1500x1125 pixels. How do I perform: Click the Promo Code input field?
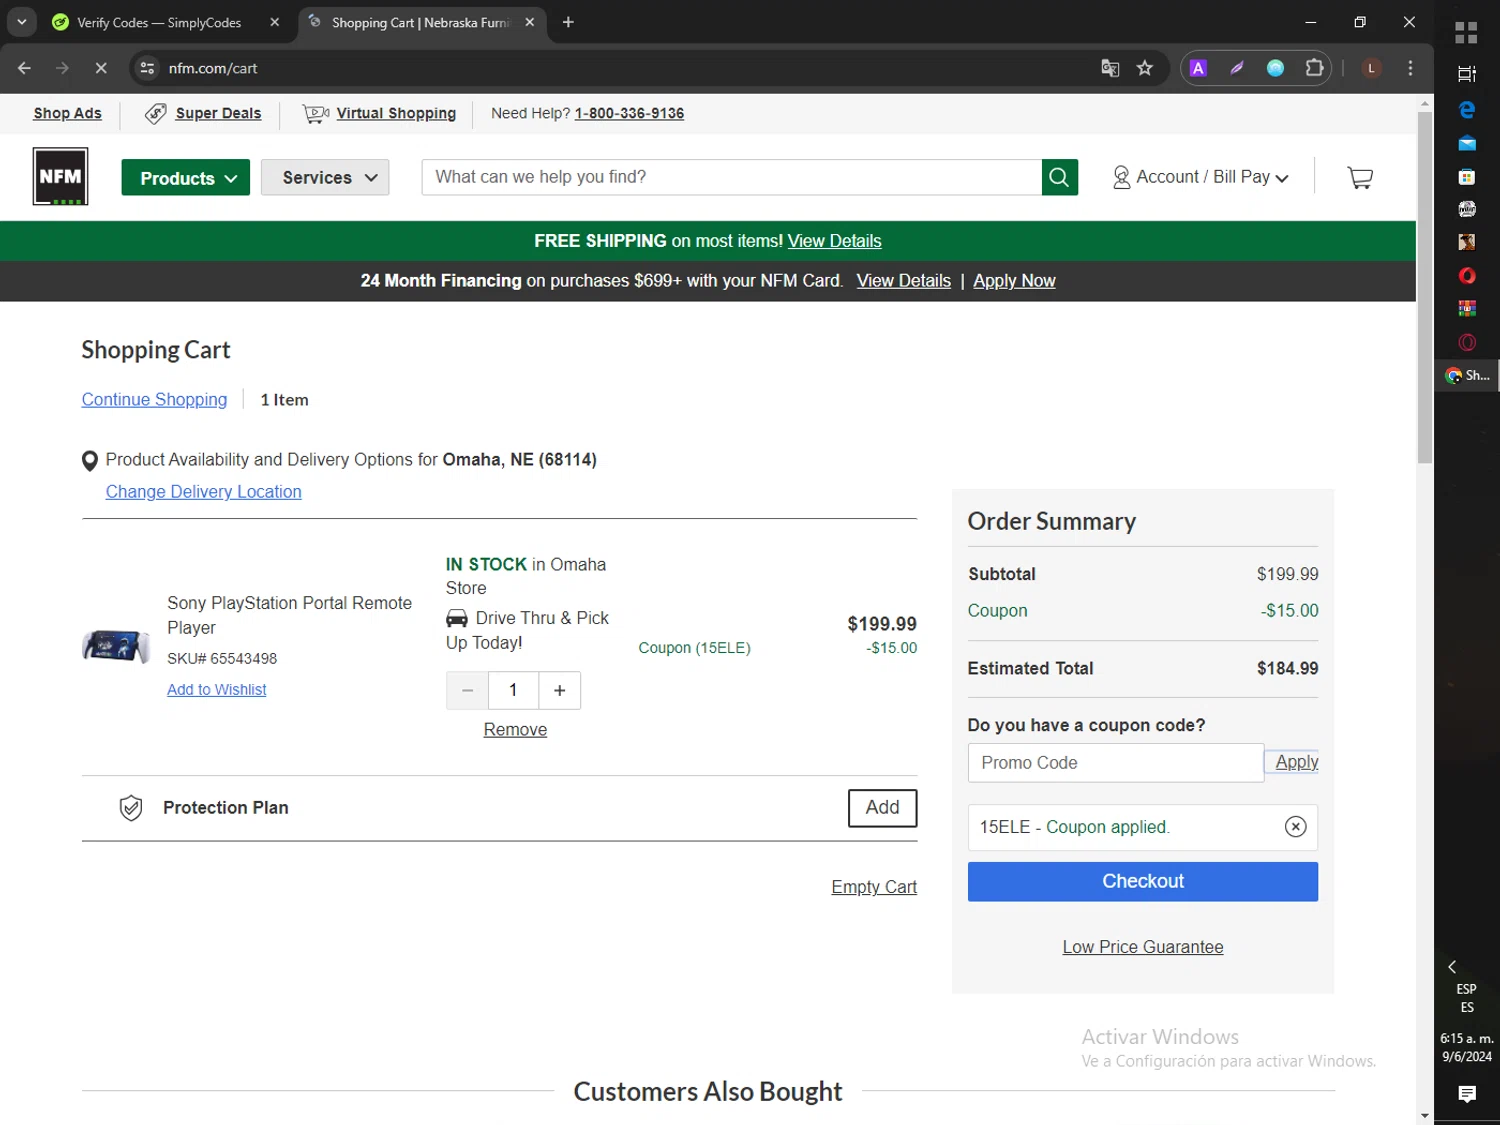1115,763
